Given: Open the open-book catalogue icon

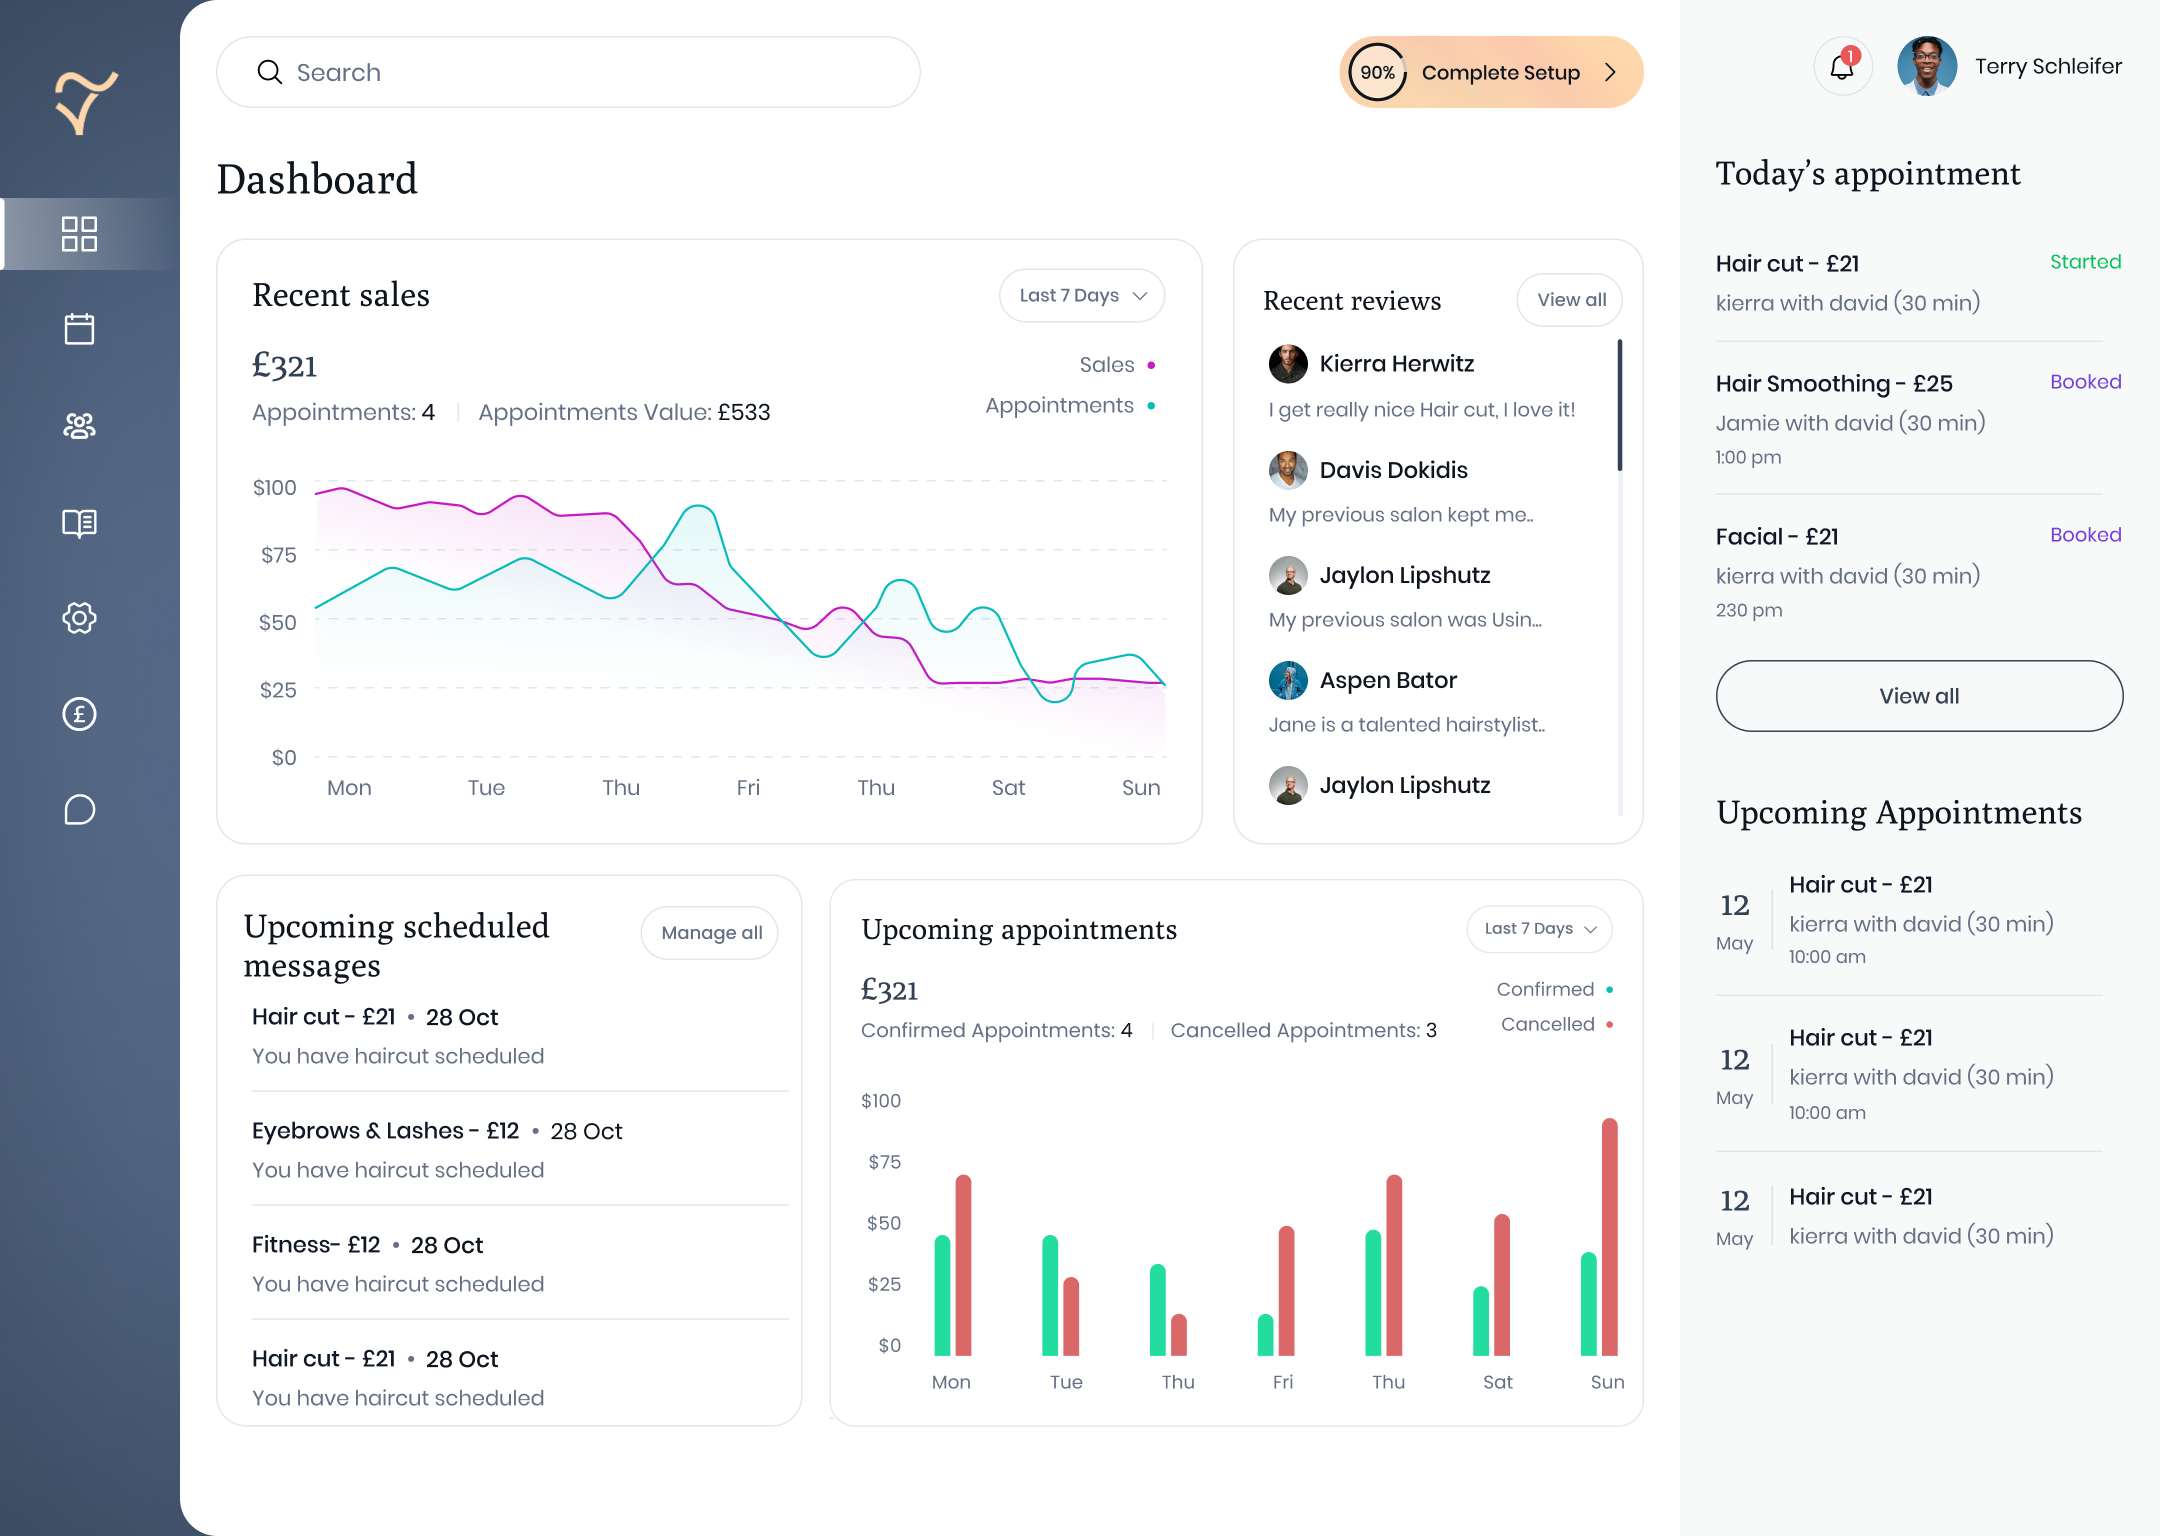Looking at the screenshot, I should 79,522.
